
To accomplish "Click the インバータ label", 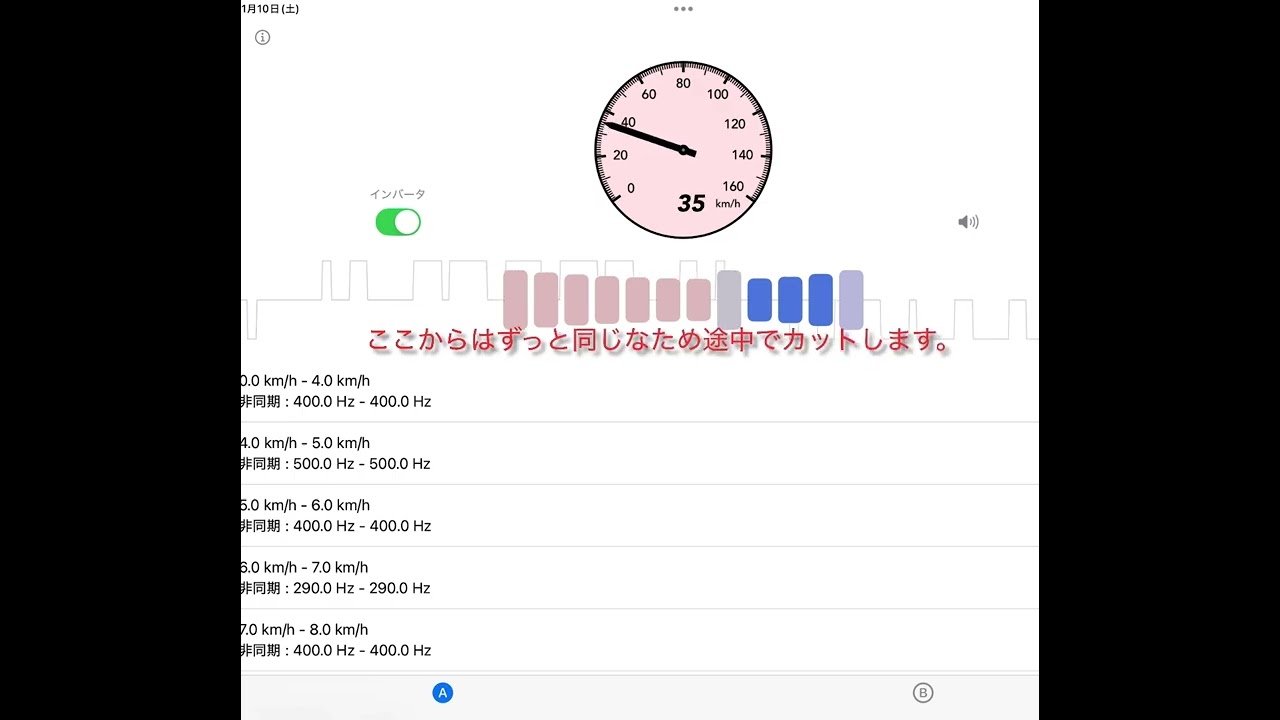I will [x=398, y=194].
